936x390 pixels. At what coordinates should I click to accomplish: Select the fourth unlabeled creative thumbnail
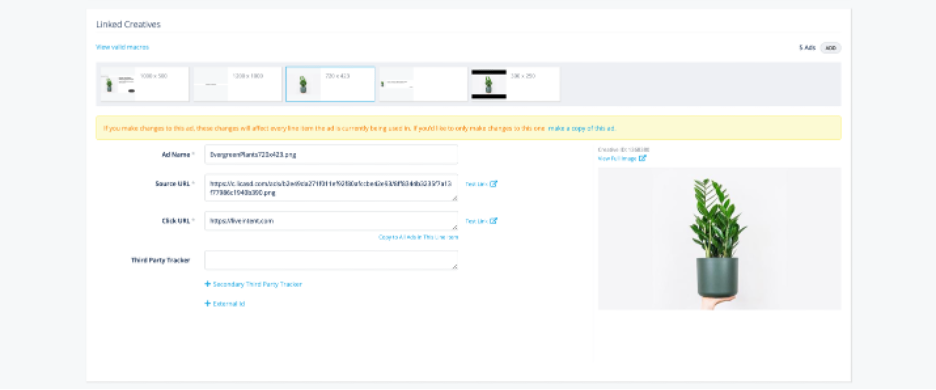pyautogui.click(x=423, y=84)
